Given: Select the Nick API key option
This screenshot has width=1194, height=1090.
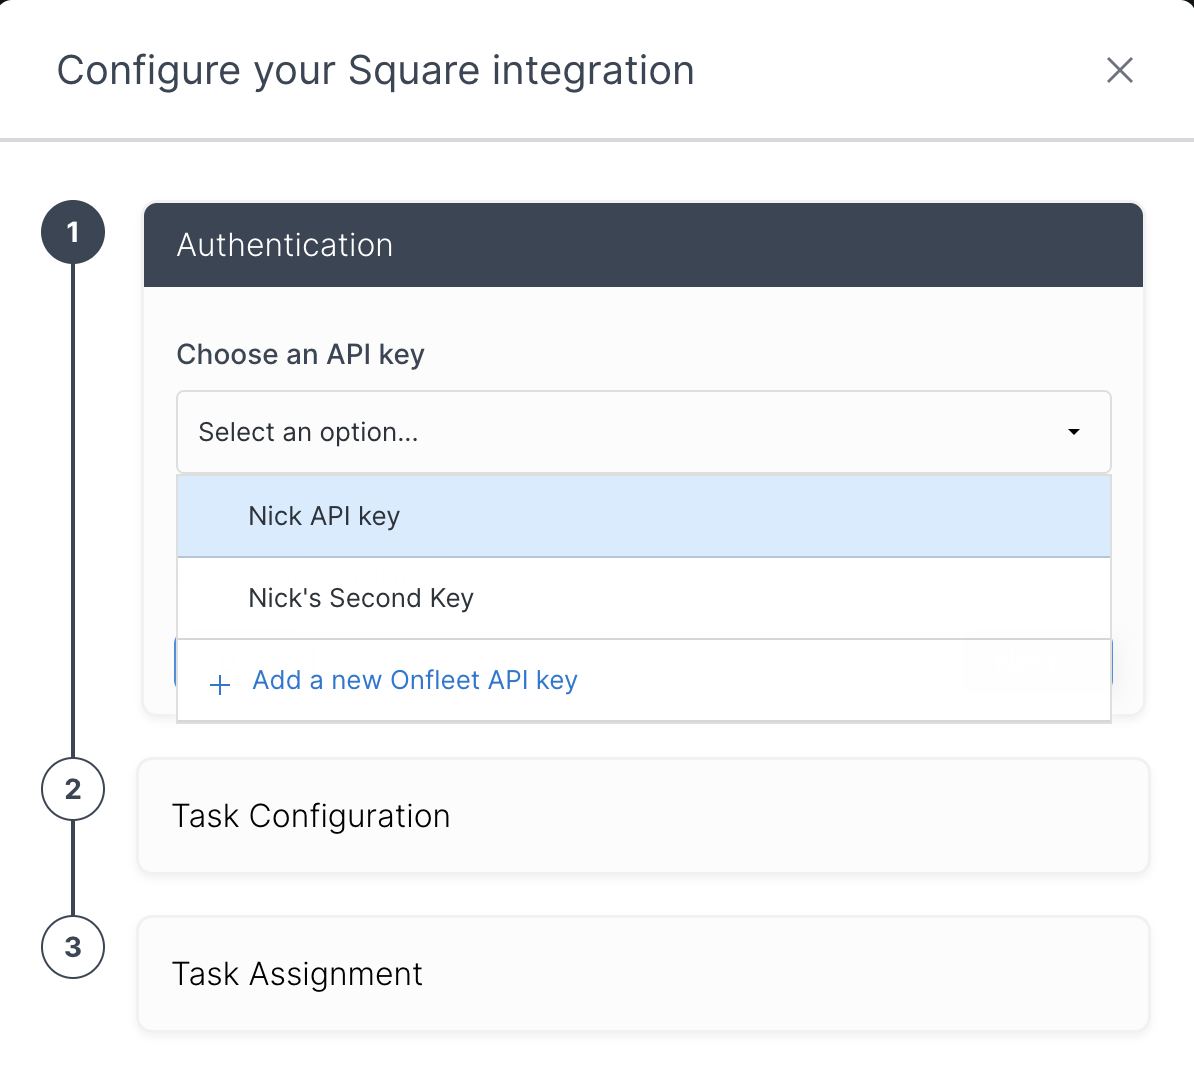Looking at the screenshot, I should pyautogui.click(x=643, y=516).
